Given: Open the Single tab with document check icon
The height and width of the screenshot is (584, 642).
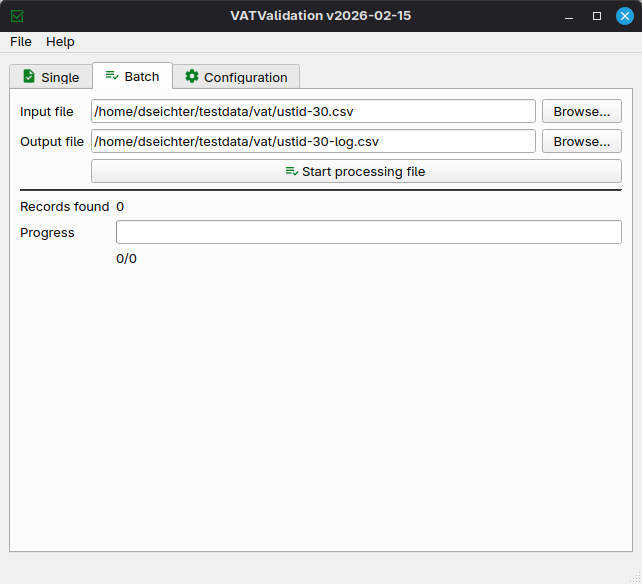Looking at the screenshot, I should tap(51, 77).
